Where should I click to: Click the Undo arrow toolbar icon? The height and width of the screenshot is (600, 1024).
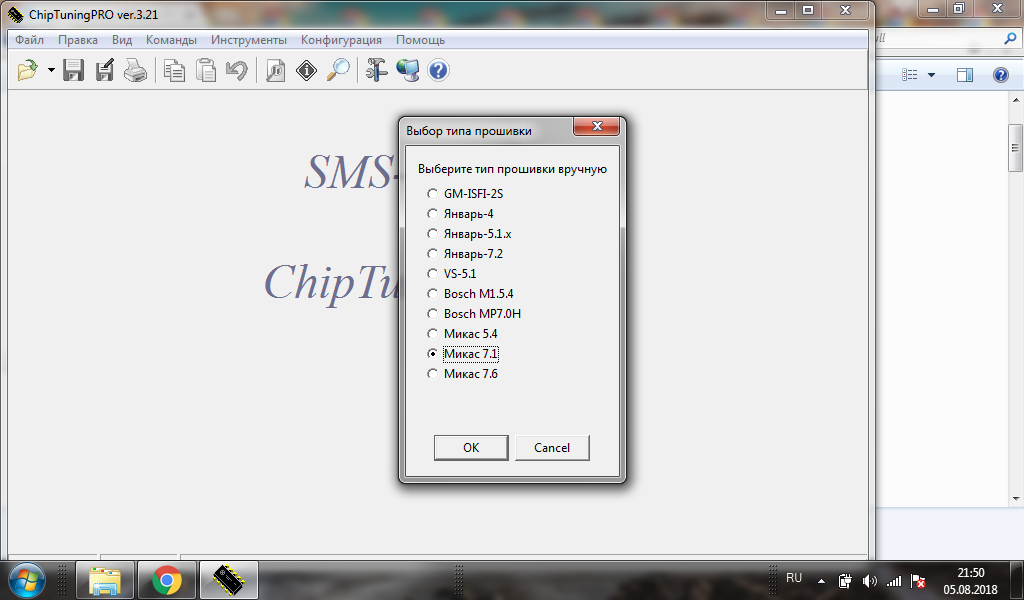tap(237, 71)
